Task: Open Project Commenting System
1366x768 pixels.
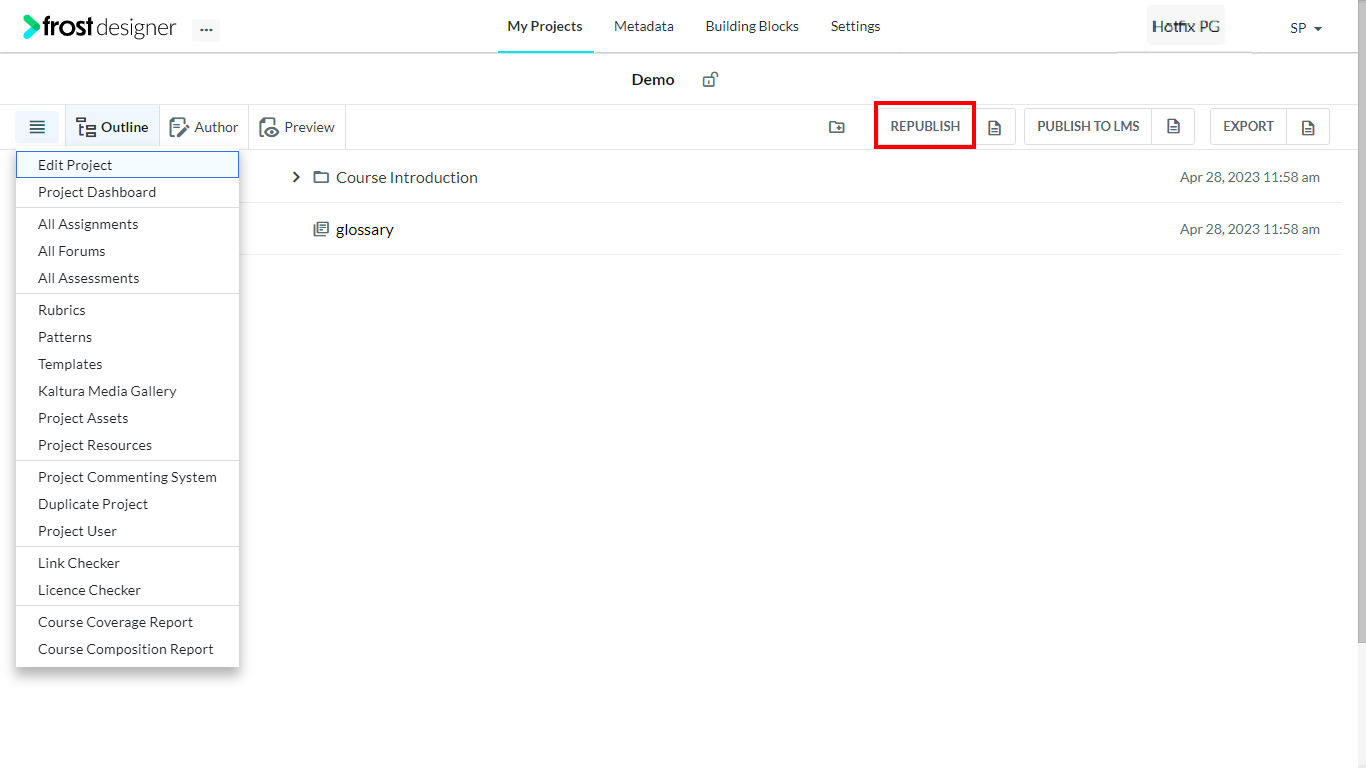Action: click(x=127, y=477)
